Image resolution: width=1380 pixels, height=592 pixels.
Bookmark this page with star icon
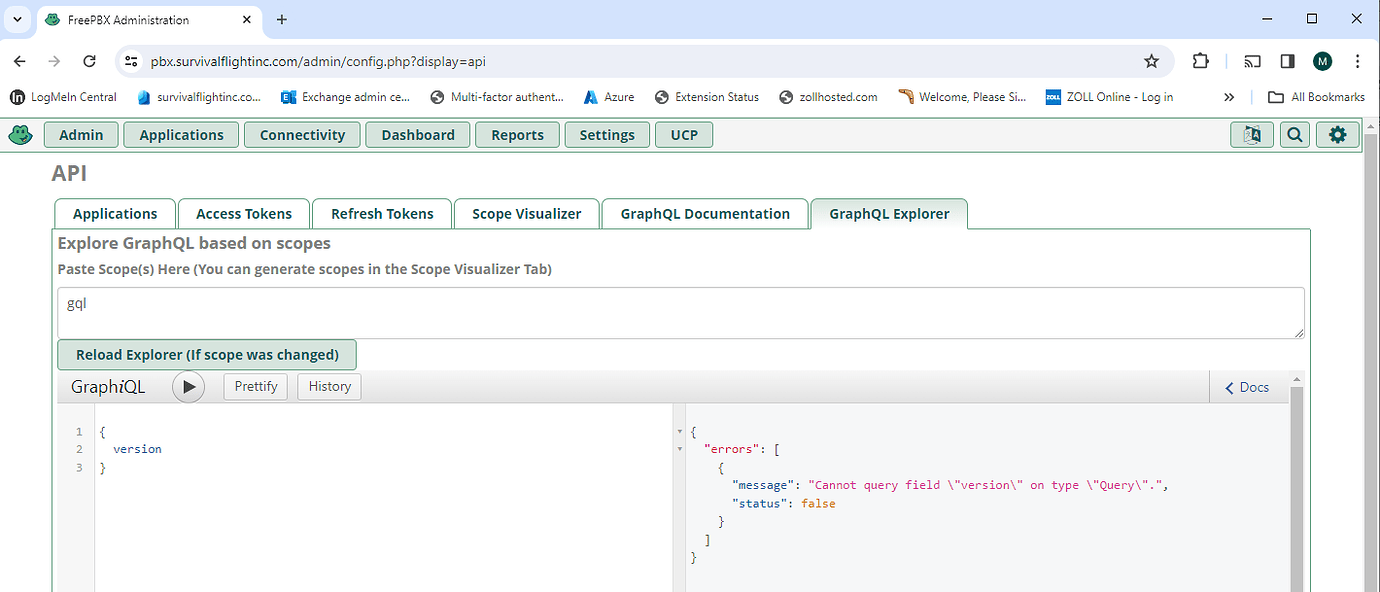pyautogui.click(x=1151, y=61)
